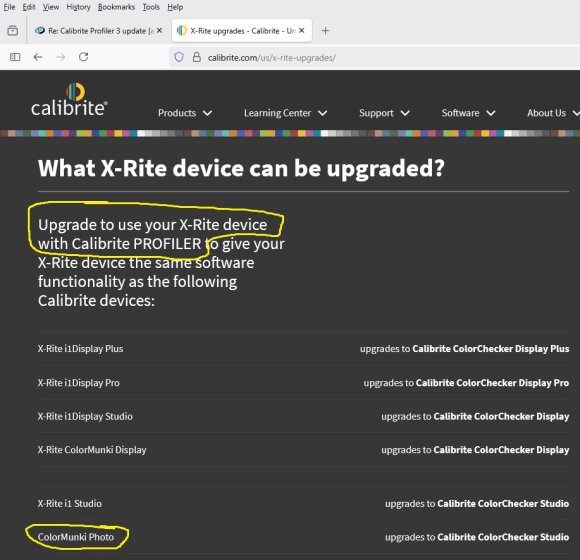Viewport: 580px width, 560px height.
Task: Expand the About Us dropdown
Action: click(x=553, y=113)
